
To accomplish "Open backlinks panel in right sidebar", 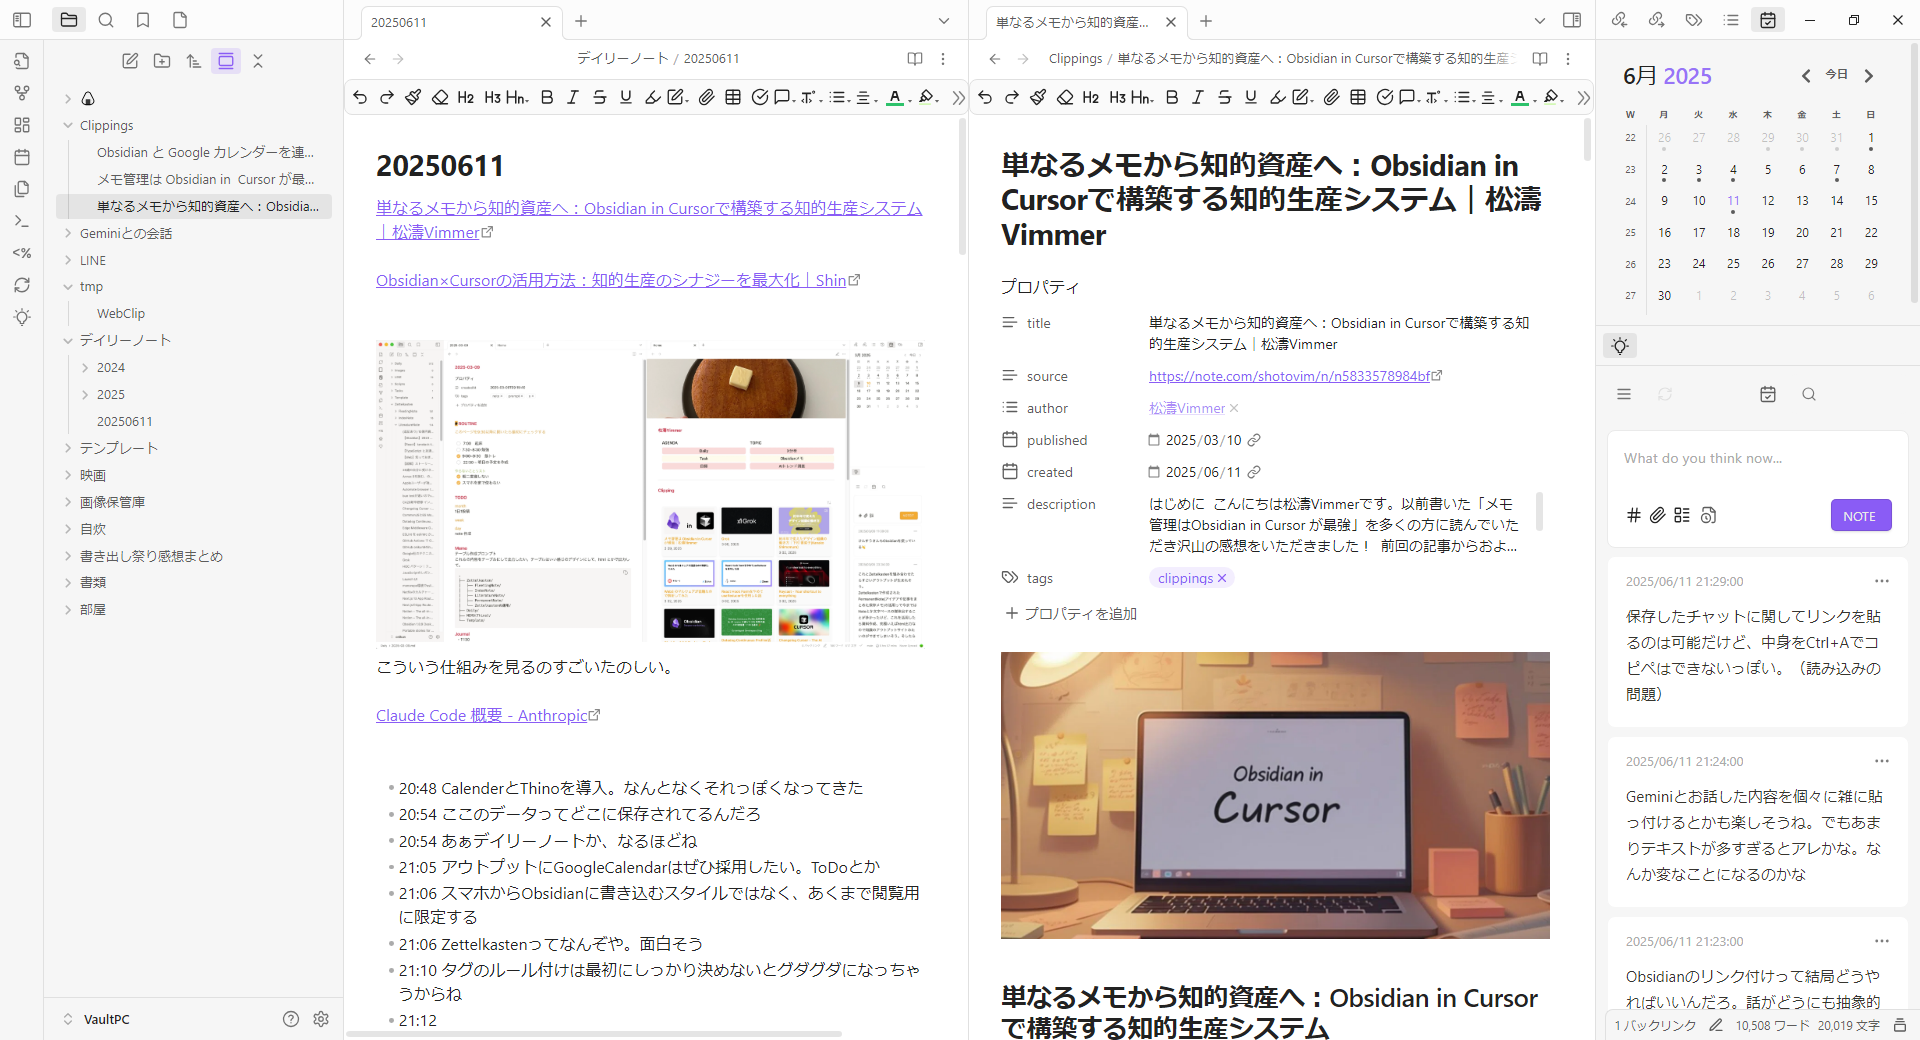I will [1620, 20].
